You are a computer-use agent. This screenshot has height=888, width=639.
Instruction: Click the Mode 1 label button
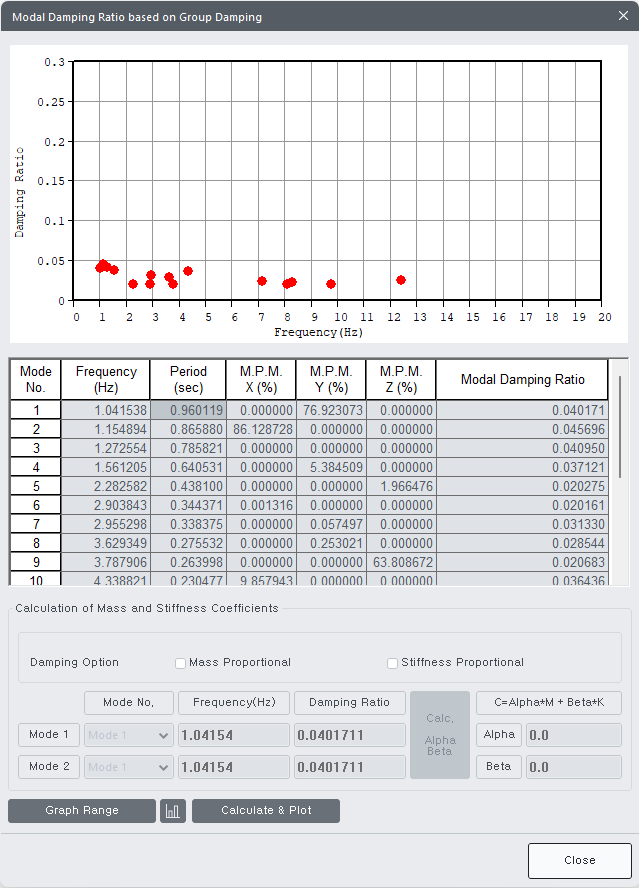coord(49,735)
